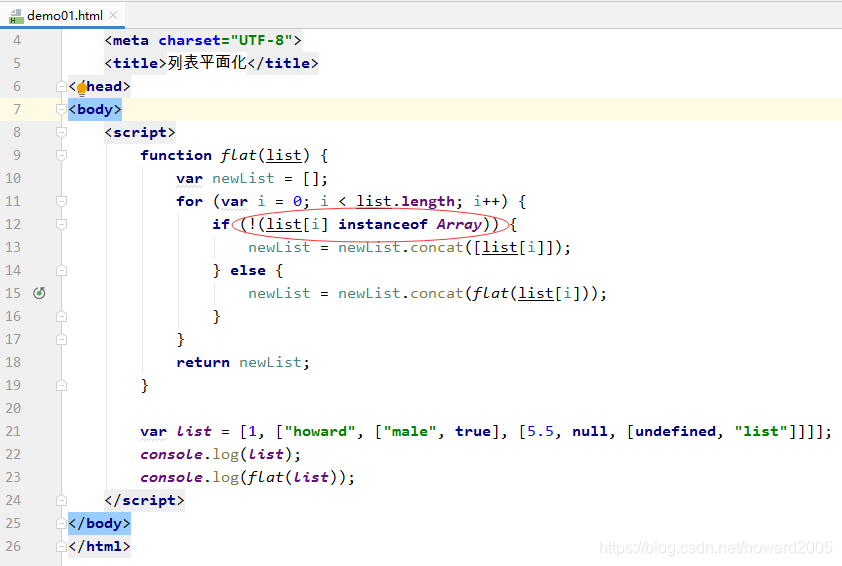Click 'var newList = [];' declaration
This screenshot has height=566, width=842.
(252, 178)
